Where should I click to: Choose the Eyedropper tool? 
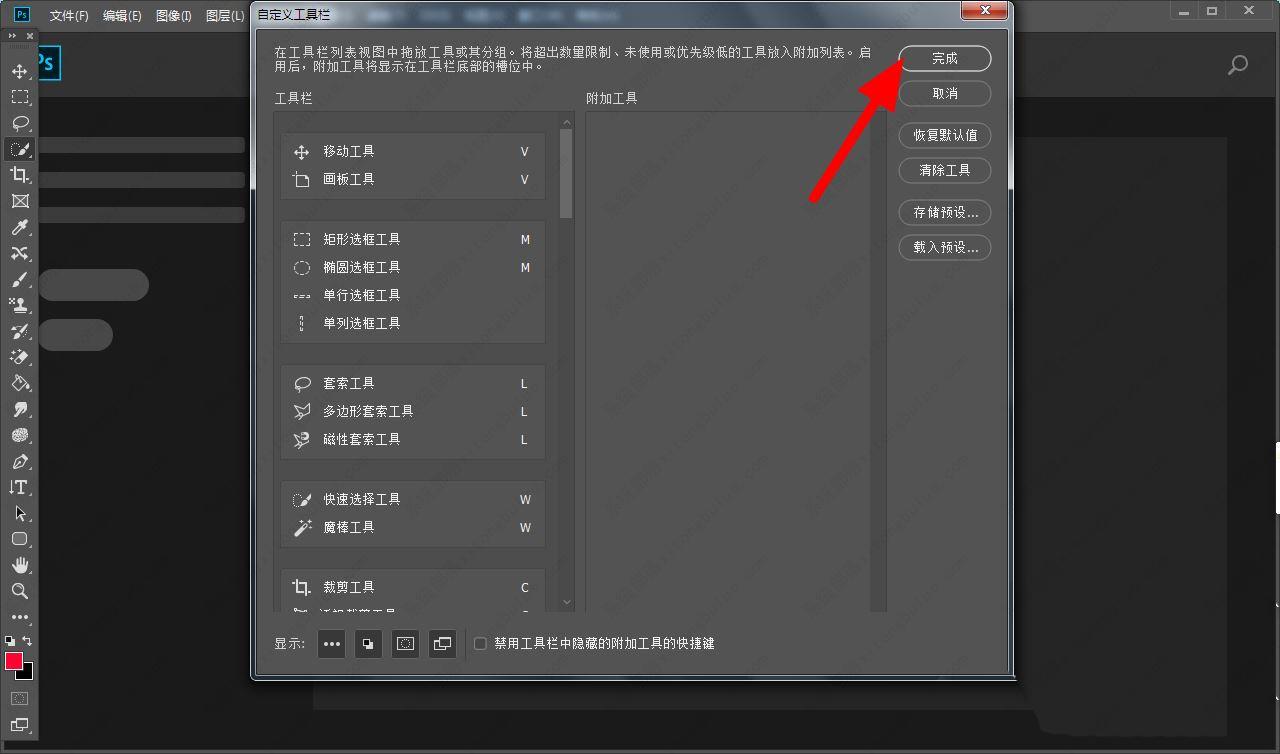click(x=20, y=227)
